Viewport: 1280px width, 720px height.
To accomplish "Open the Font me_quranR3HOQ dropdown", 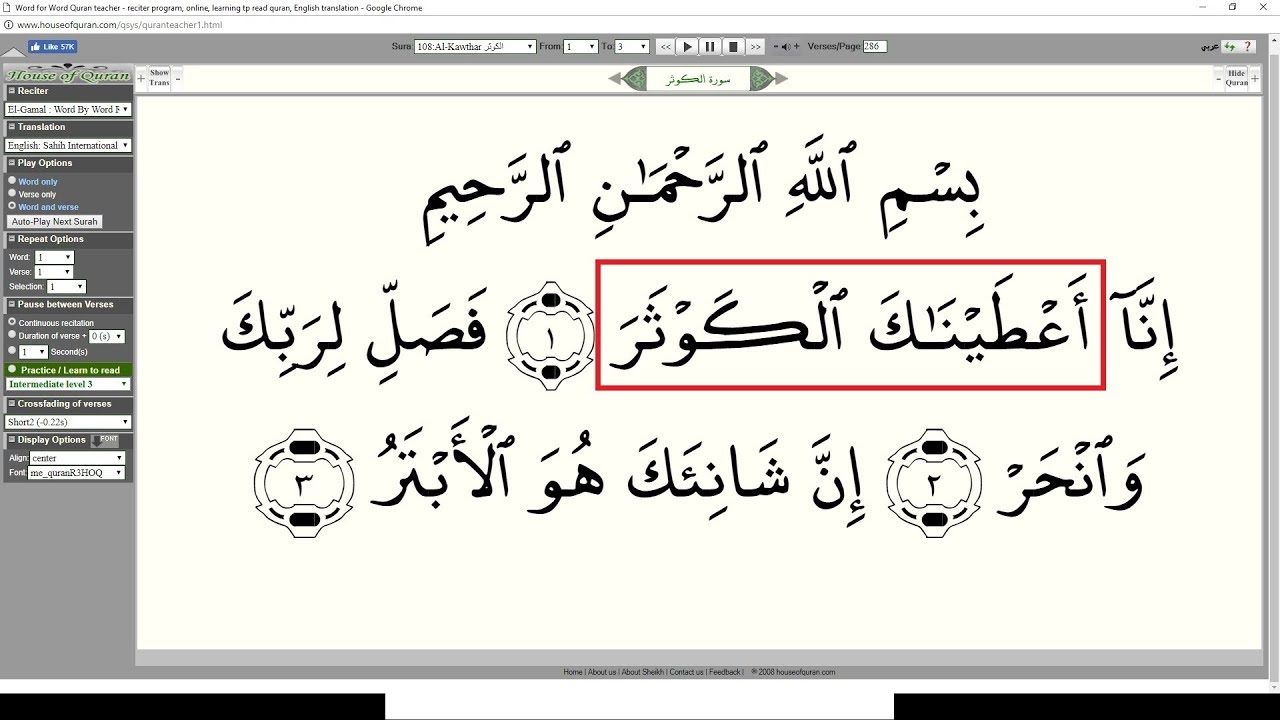I will pyautogui.click(x=76, y=473).
